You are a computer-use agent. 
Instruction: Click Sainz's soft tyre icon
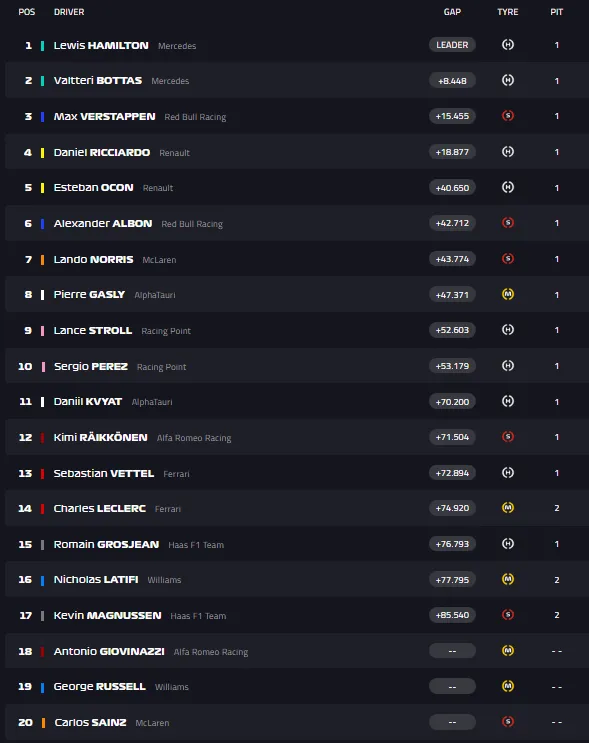pos(507,722)
